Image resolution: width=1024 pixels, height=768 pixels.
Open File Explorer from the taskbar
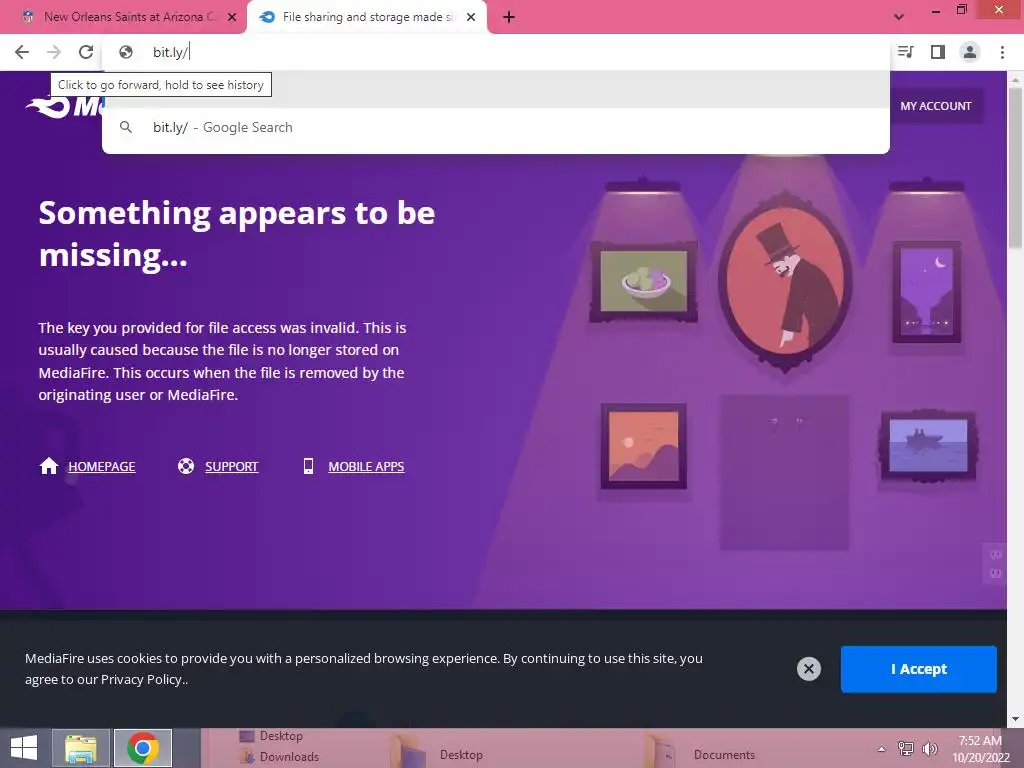coord(80,748)
